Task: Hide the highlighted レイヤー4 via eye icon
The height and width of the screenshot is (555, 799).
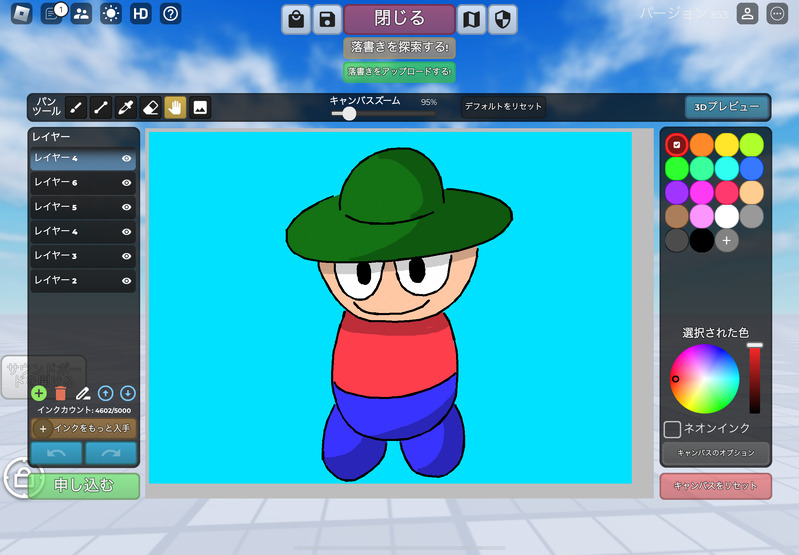Action: [x=126, y=158]
